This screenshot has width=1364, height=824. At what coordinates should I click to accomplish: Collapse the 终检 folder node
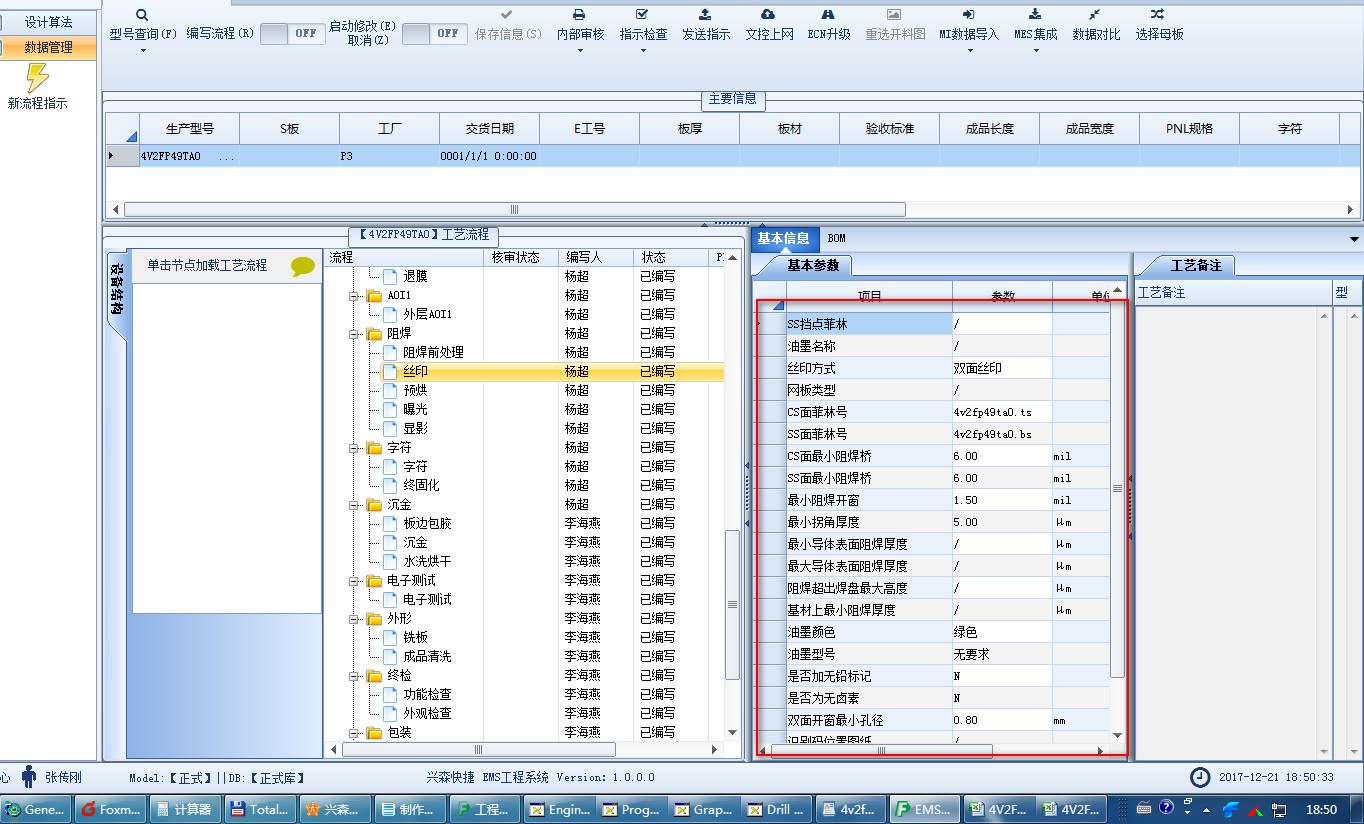(353, 676)
